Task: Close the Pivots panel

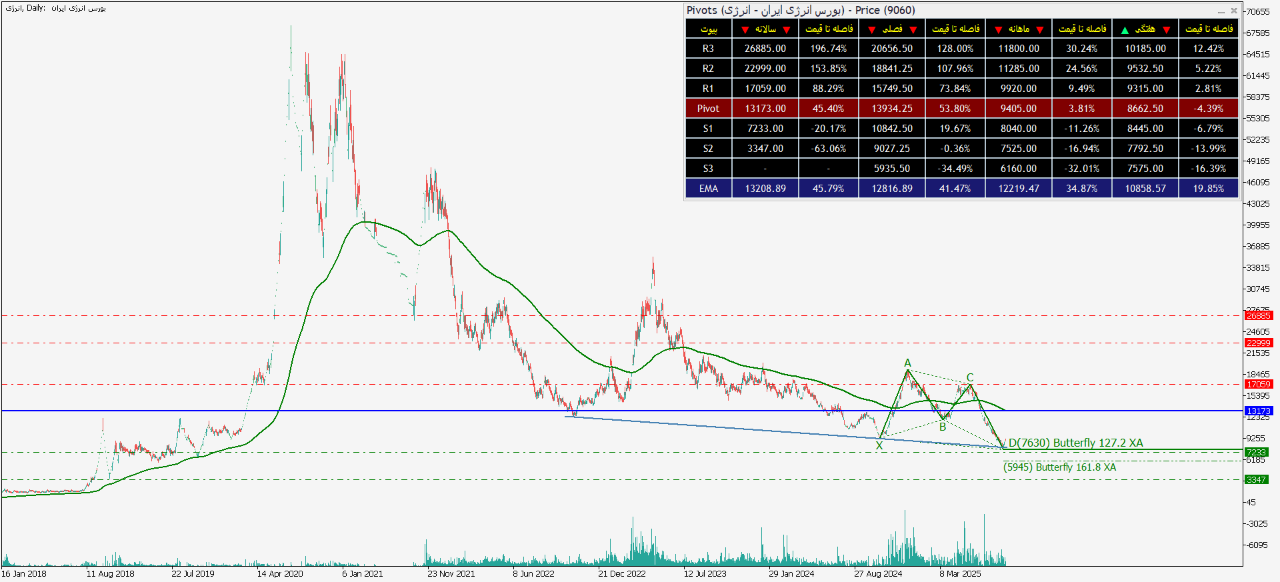Action: [x=1233, y=10]
